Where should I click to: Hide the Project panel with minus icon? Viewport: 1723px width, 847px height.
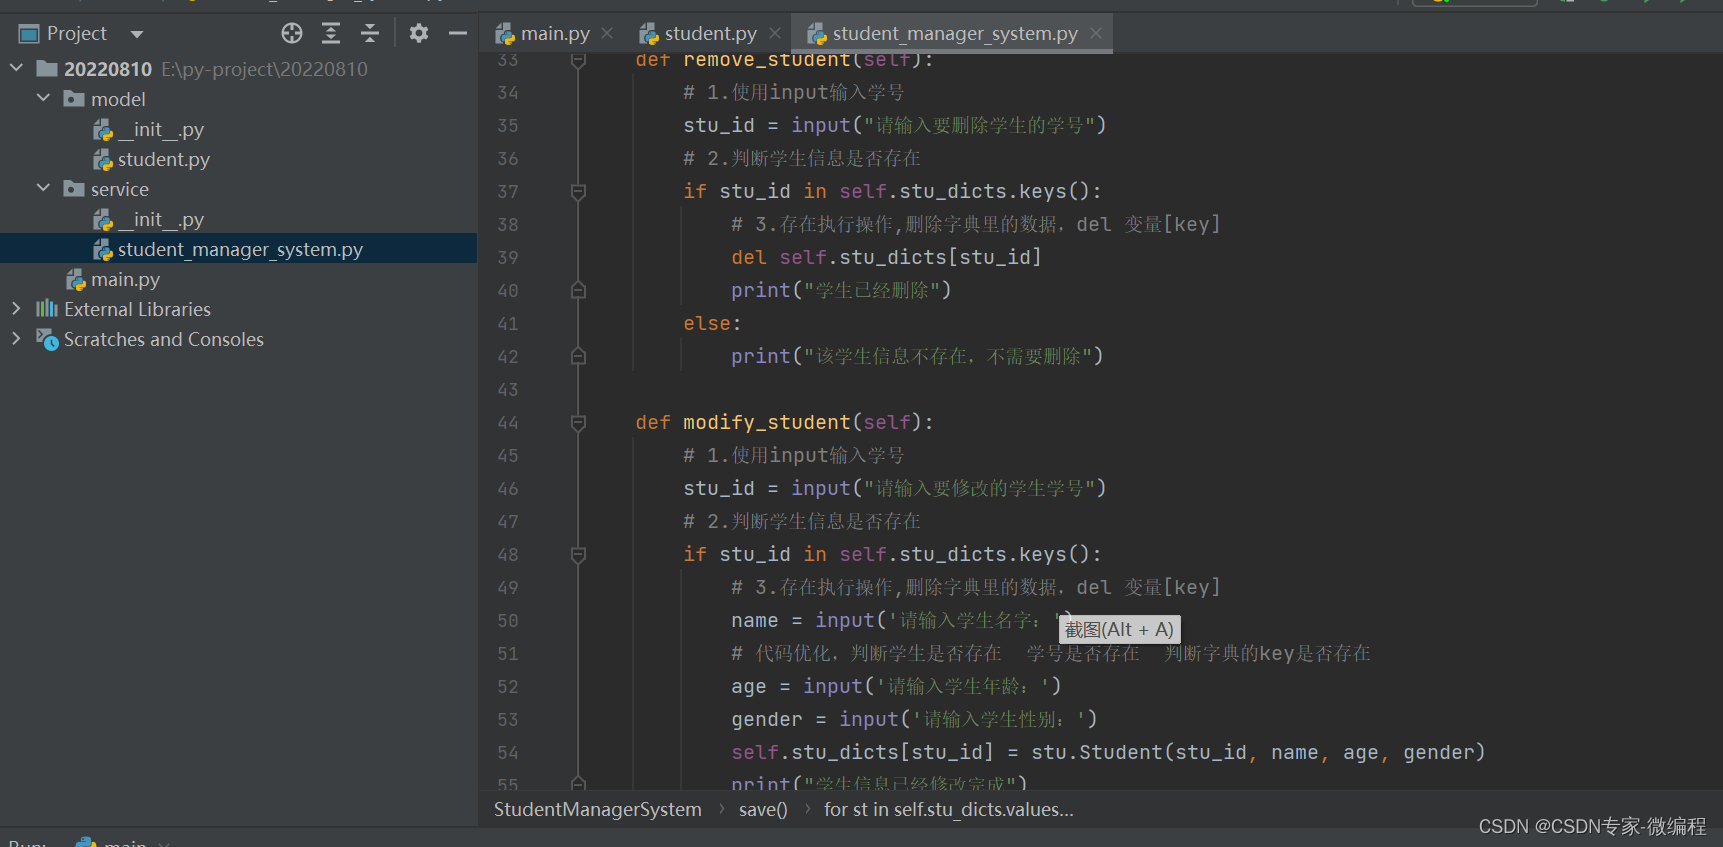click(458, 33)
